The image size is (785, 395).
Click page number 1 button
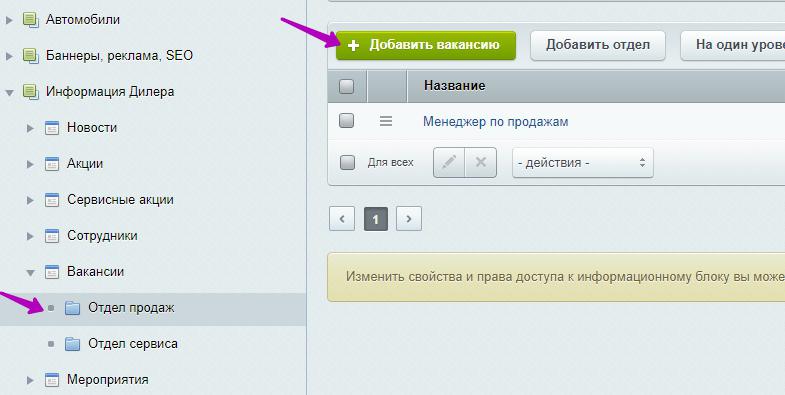(x=375, y=219)
